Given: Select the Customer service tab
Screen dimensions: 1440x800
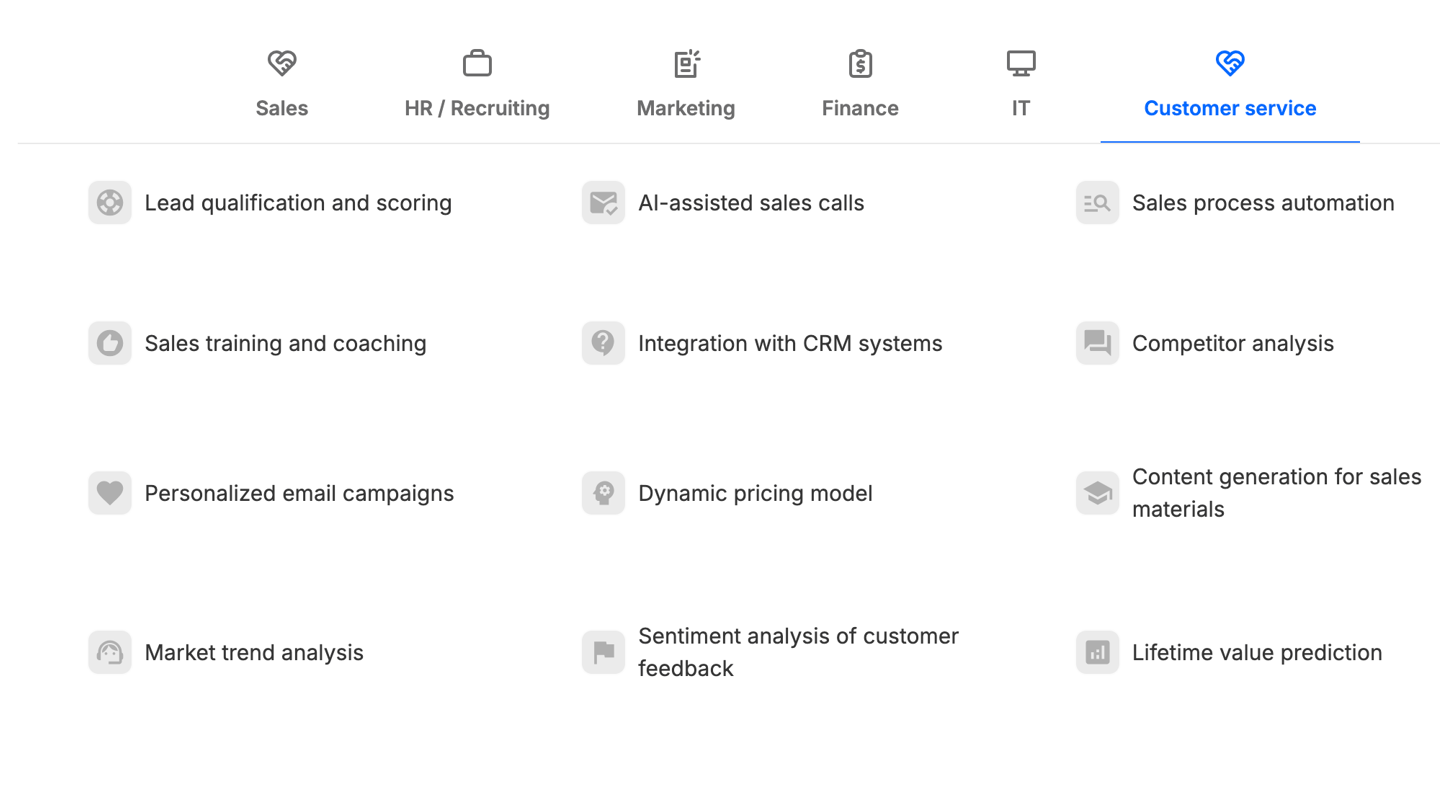Looking at the screenshot, I should [x=1230, y=86].
